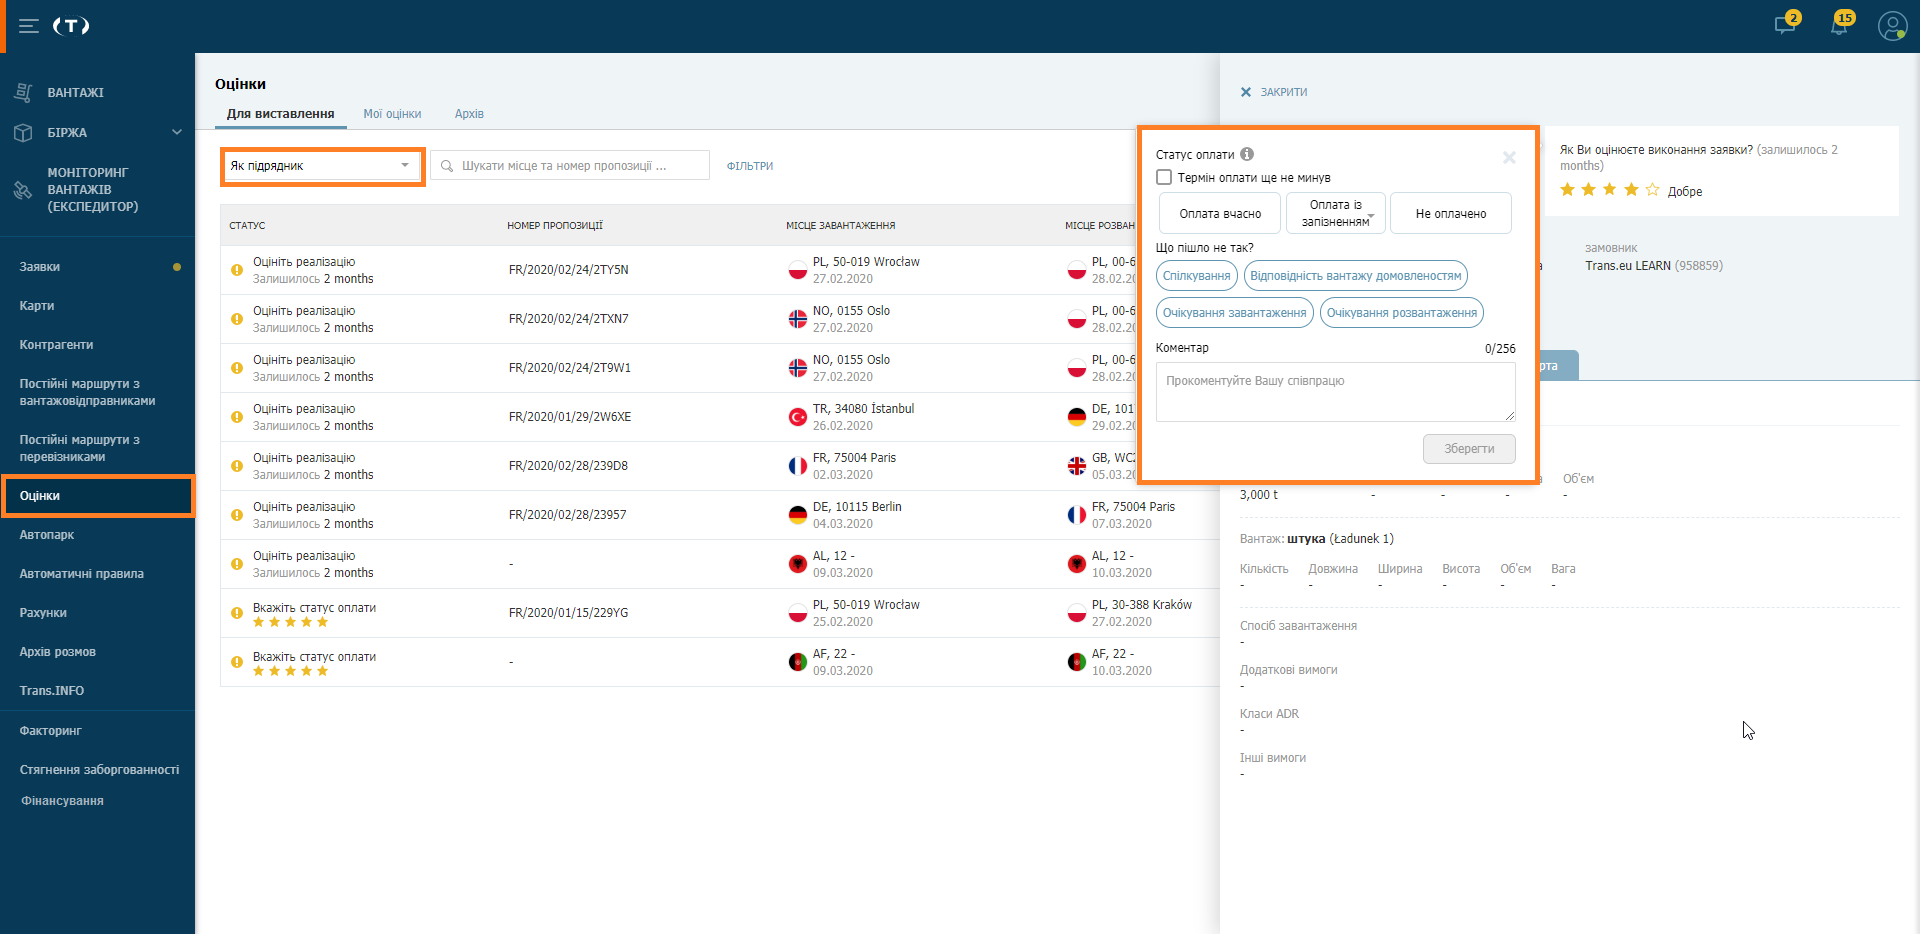Click the Norway flag on row FR/2020/02/24/2TXN7
1920x934 pixels.
coord(797,319)
